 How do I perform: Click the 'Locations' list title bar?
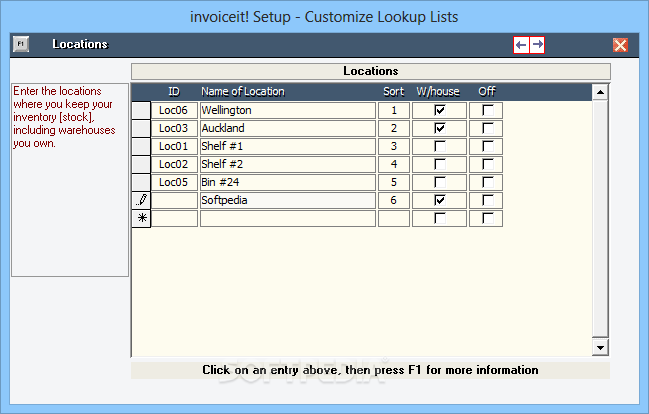(371, 71)
